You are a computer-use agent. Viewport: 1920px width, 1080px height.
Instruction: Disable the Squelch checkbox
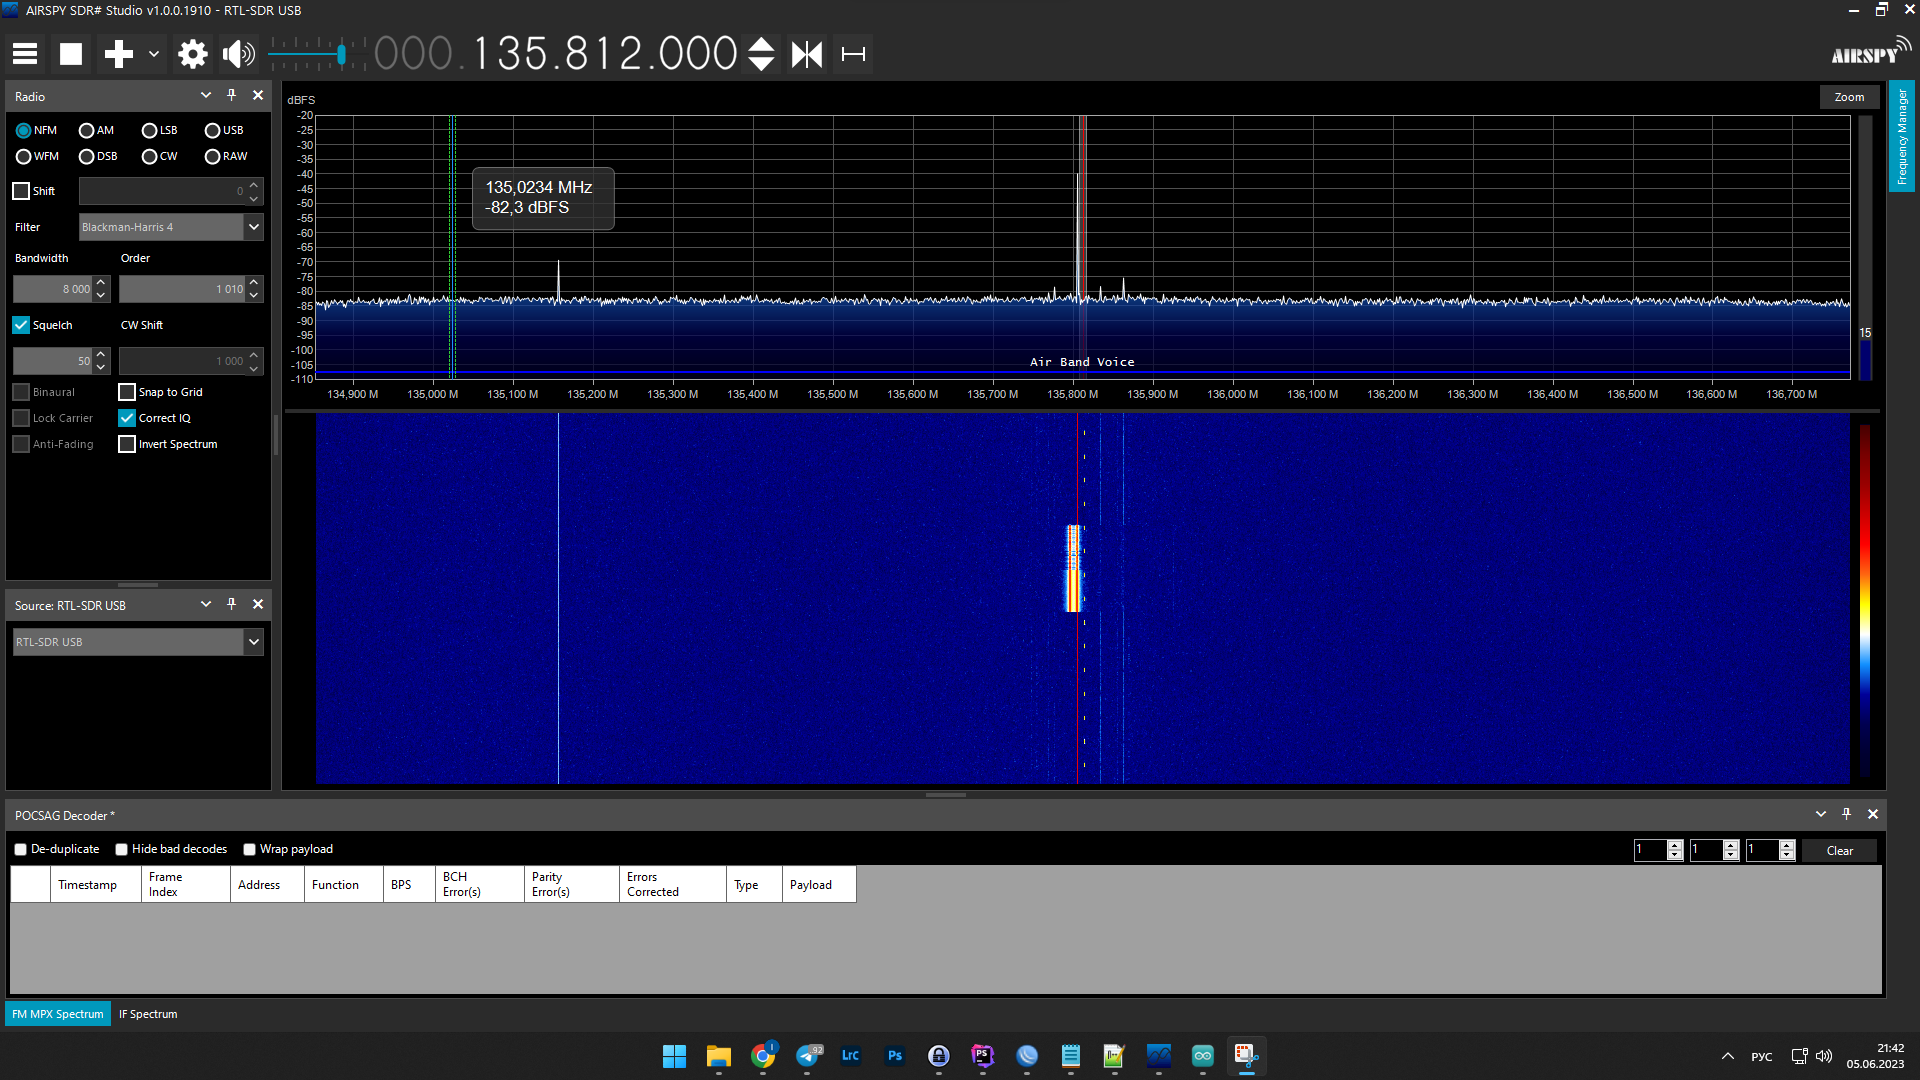click(21, 325)
